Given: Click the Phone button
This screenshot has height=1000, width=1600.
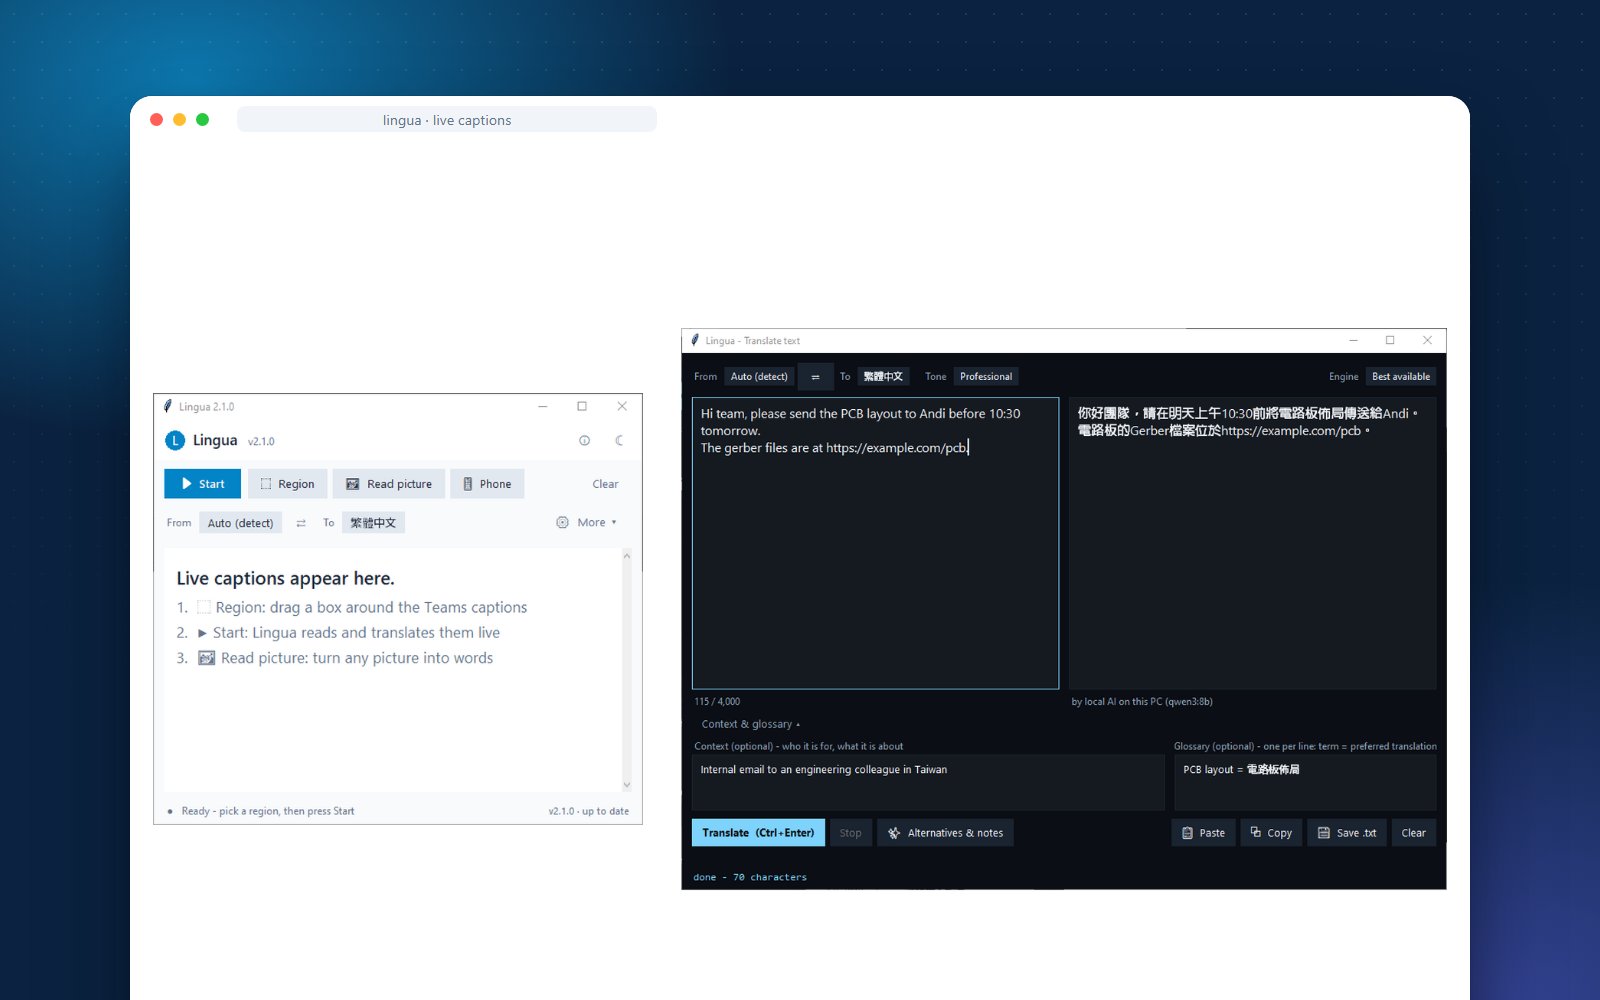Looking at the screenshot, I should tap(487, 484).
